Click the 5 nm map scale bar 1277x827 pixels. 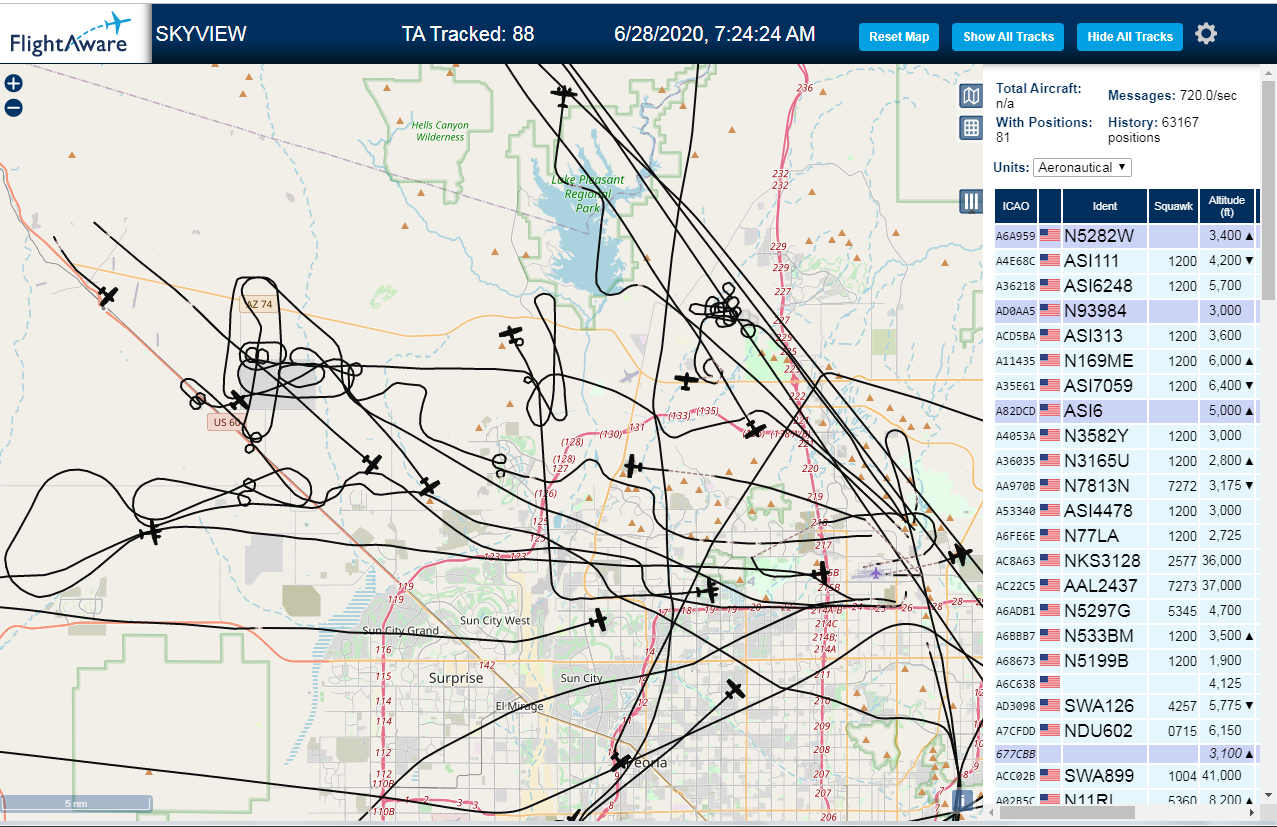(x=76, y=803)
